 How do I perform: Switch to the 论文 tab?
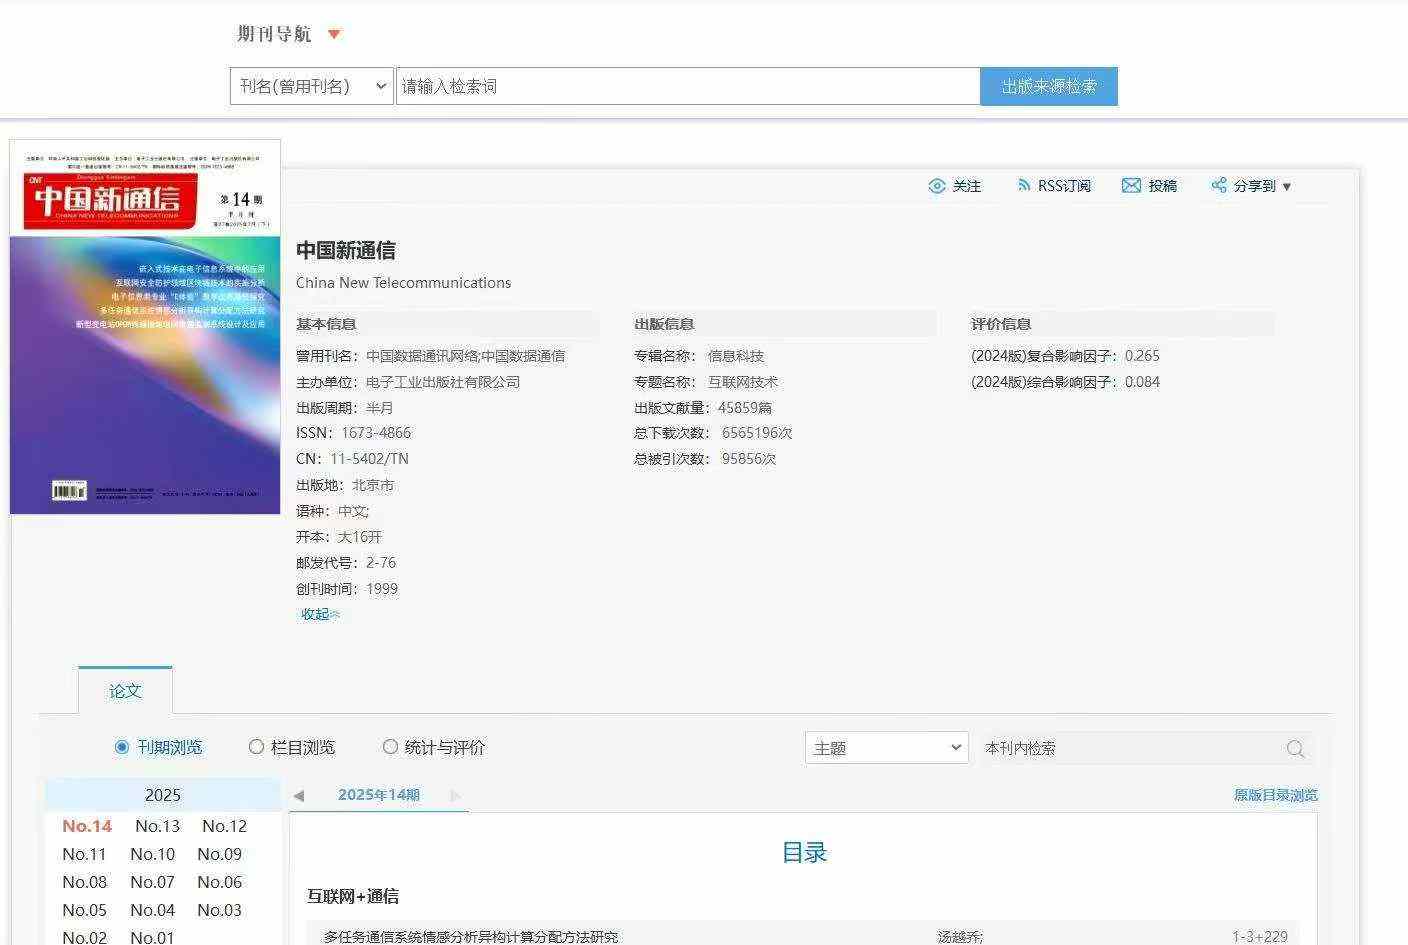pyautogui.click(x=125, y=691)
